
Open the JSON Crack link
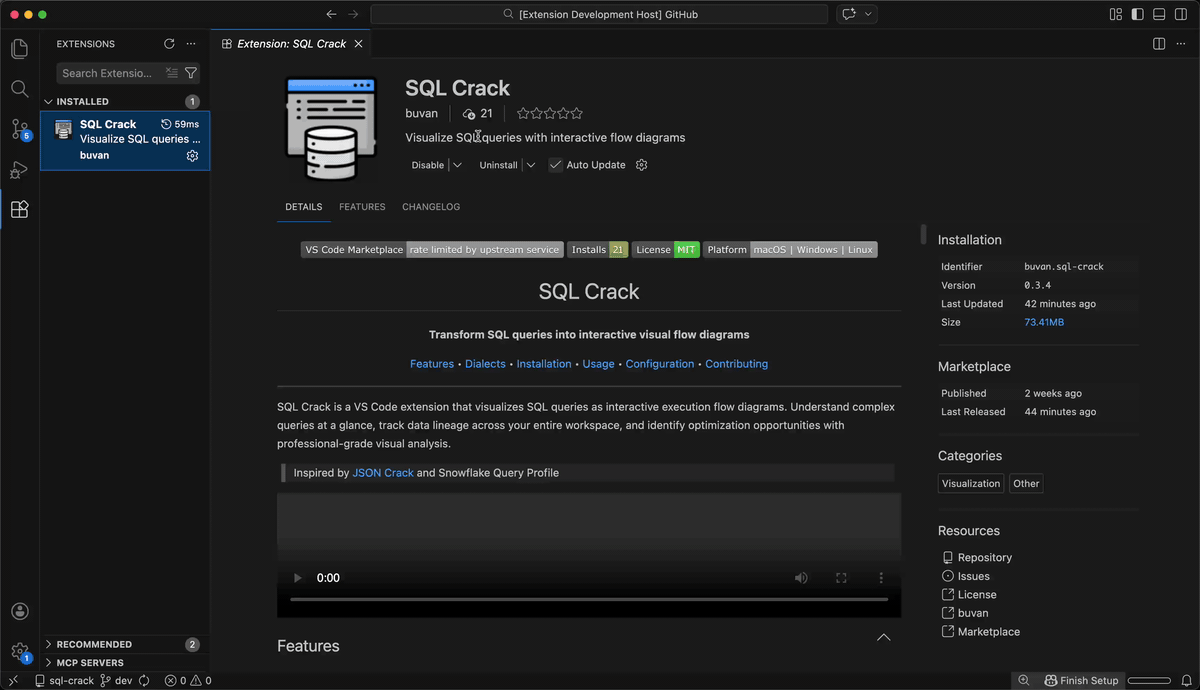(383, 473)
